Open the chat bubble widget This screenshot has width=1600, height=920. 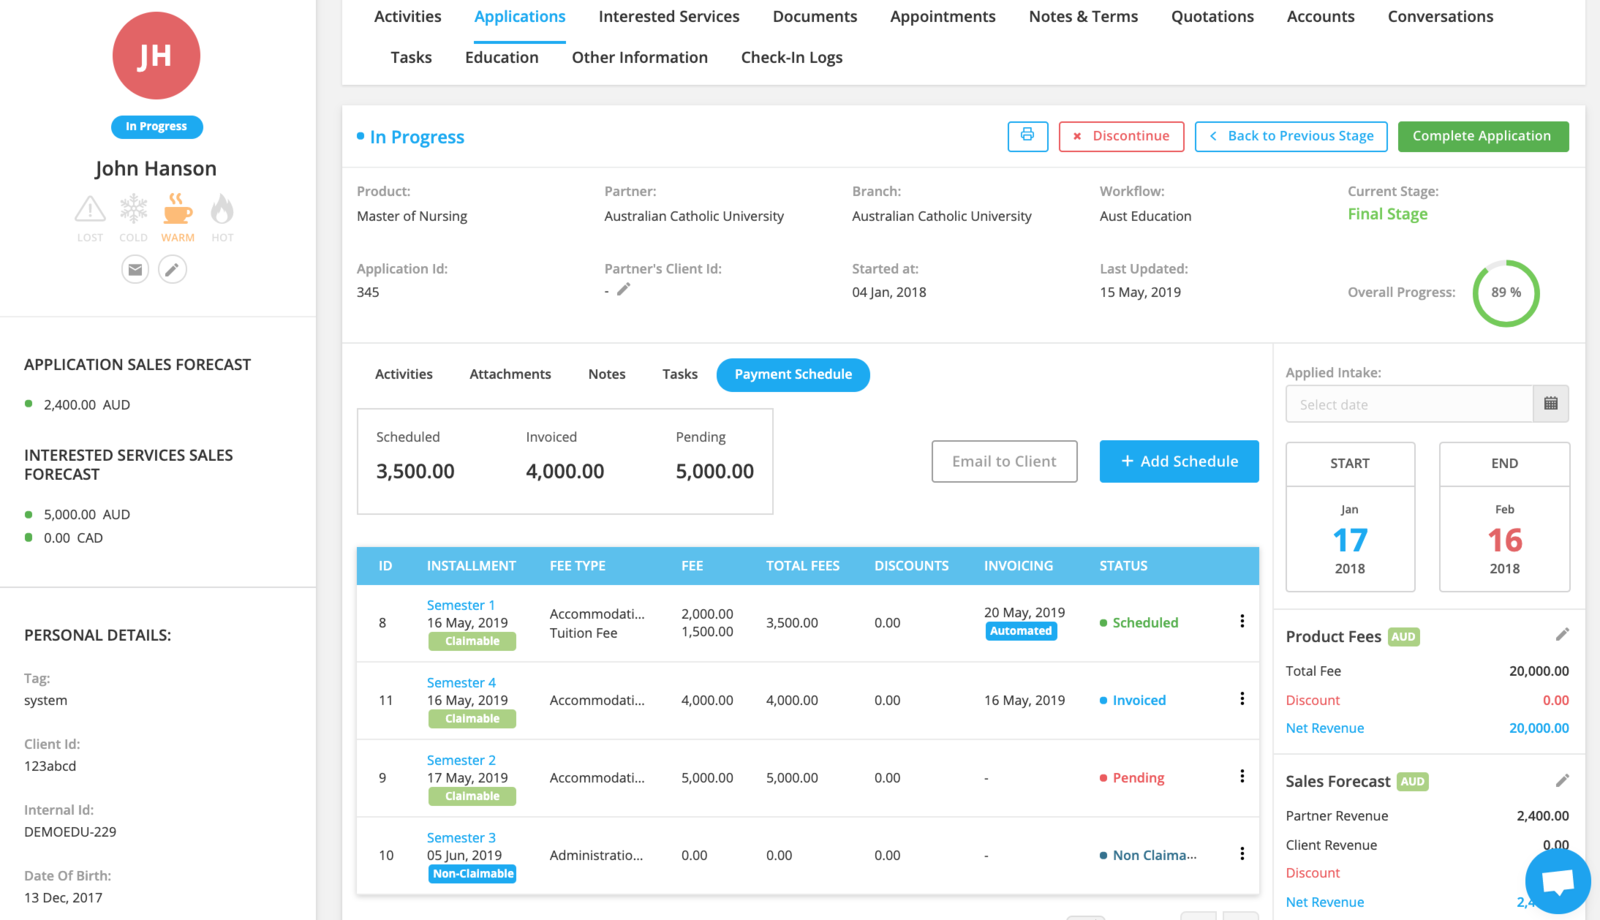coord(1557,881)
